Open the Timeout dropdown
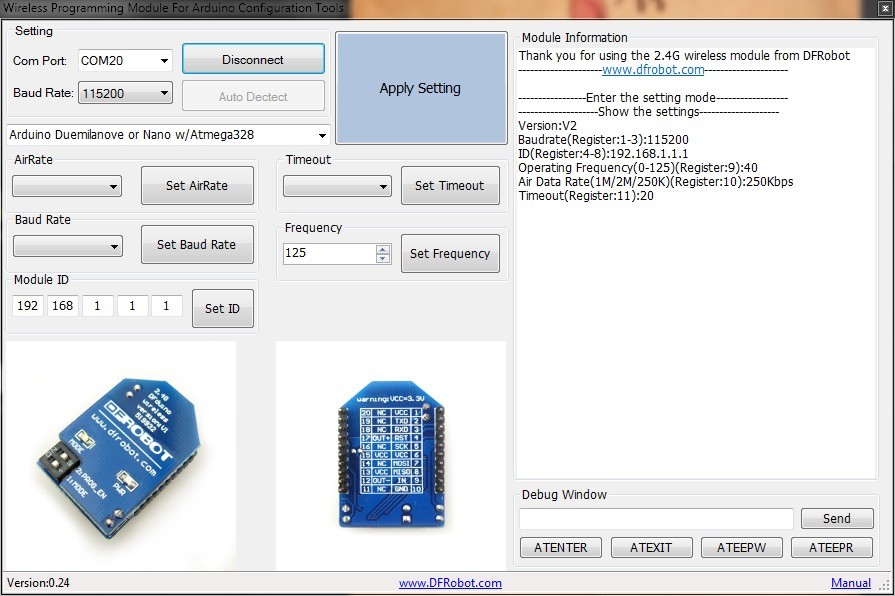This screenshot has width=895, height=596. click(x=337, y=186)
